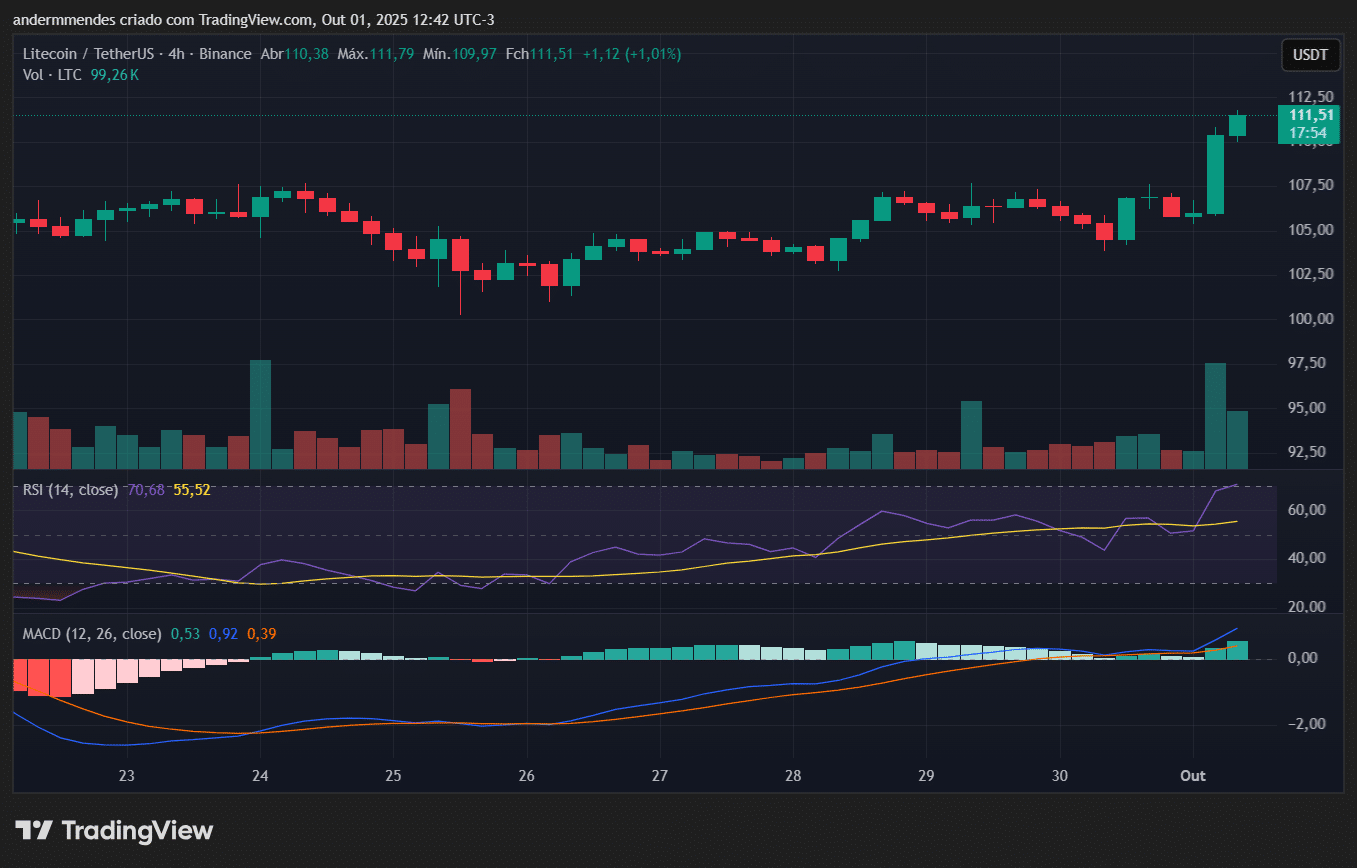The height and width of the screenshot is (868, 1357).
Task: Click the green 111,51 current price tag
Action: click(x=1309, y=115)
